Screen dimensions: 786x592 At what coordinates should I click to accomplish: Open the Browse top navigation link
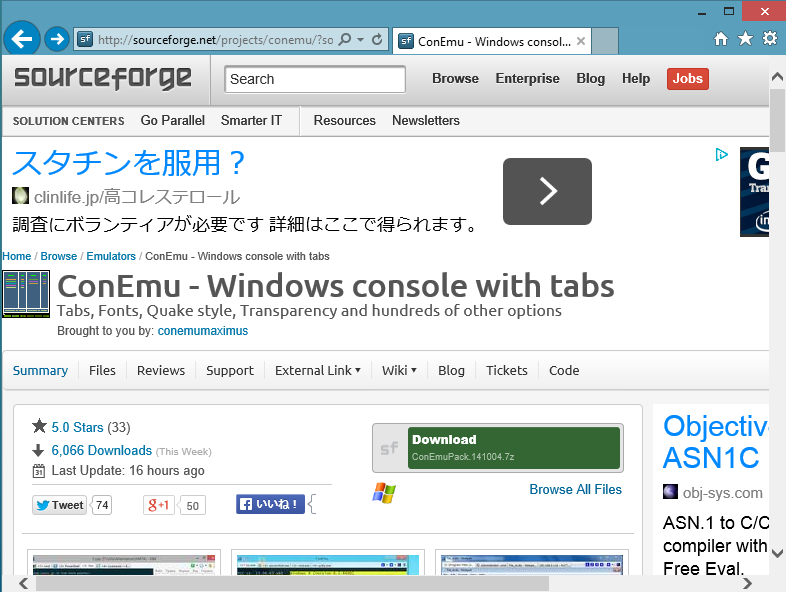(x=455, y=79)
